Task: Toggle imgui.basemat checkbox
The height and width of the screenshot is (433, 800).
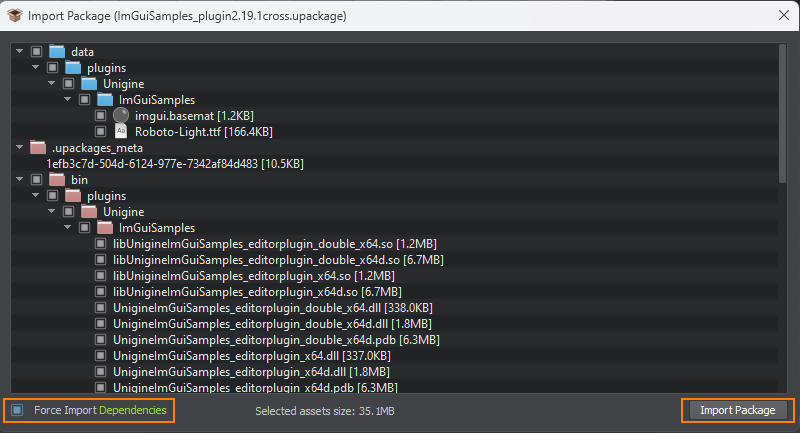Action: pyautogui.click(x=101, y=116)
